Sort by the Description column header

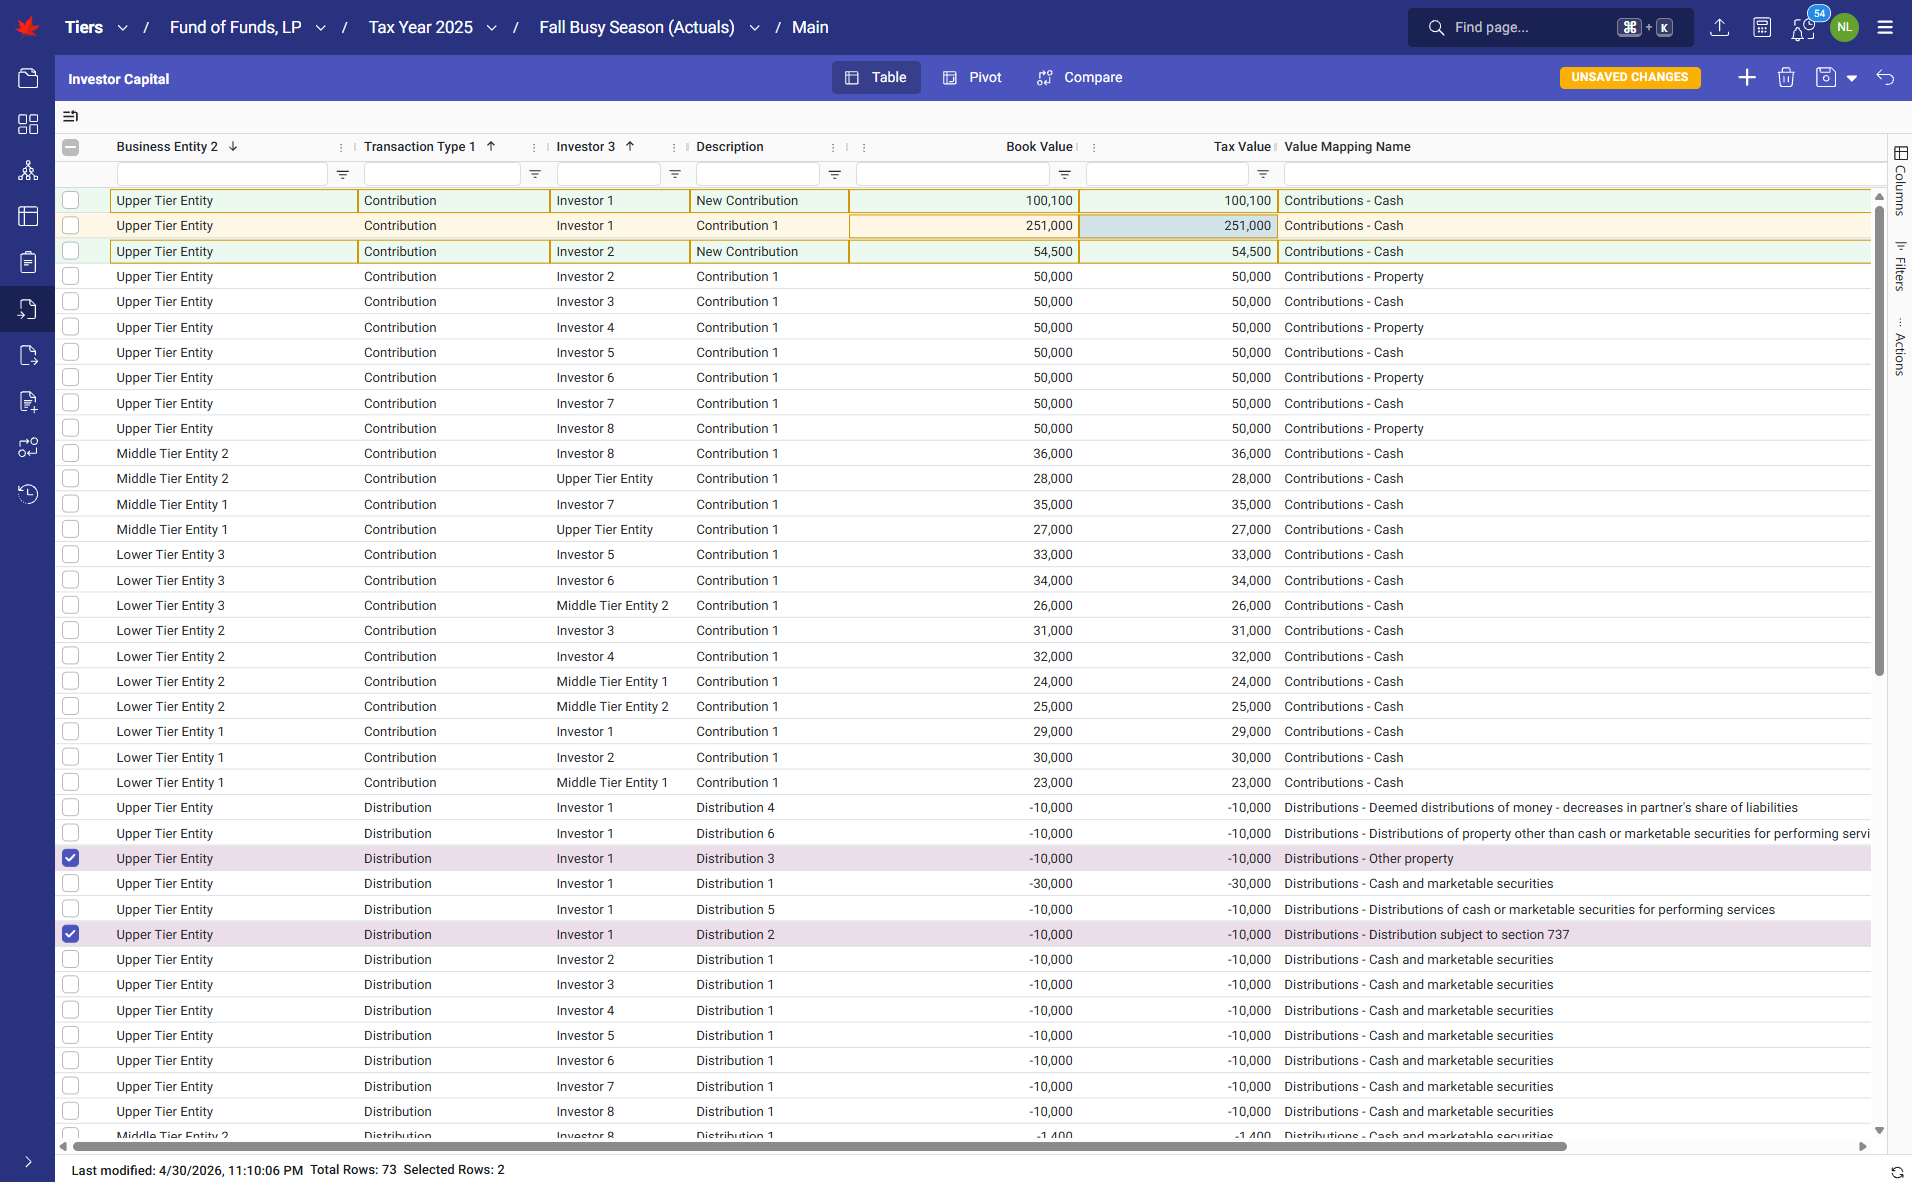pyautogui.click(x=730, y=147)
